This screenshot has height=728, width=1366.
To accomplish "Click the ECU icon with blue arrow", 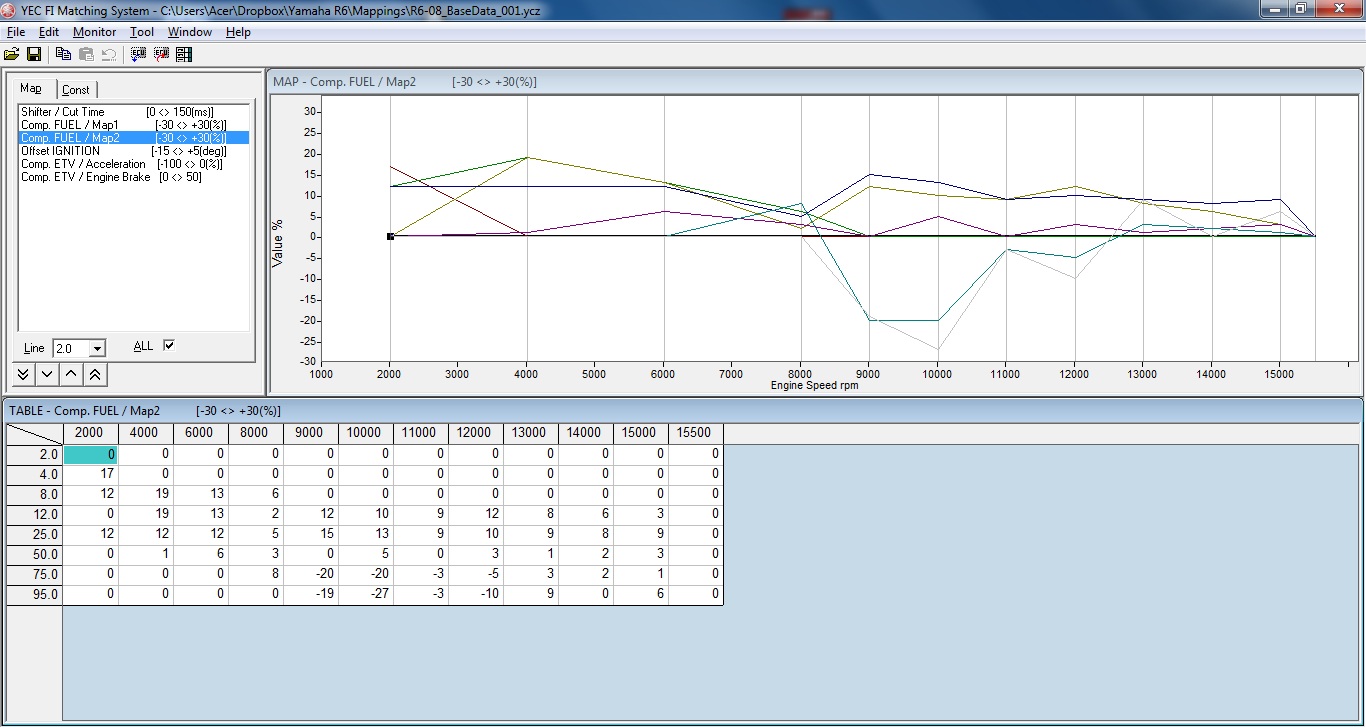I will 138,54.
